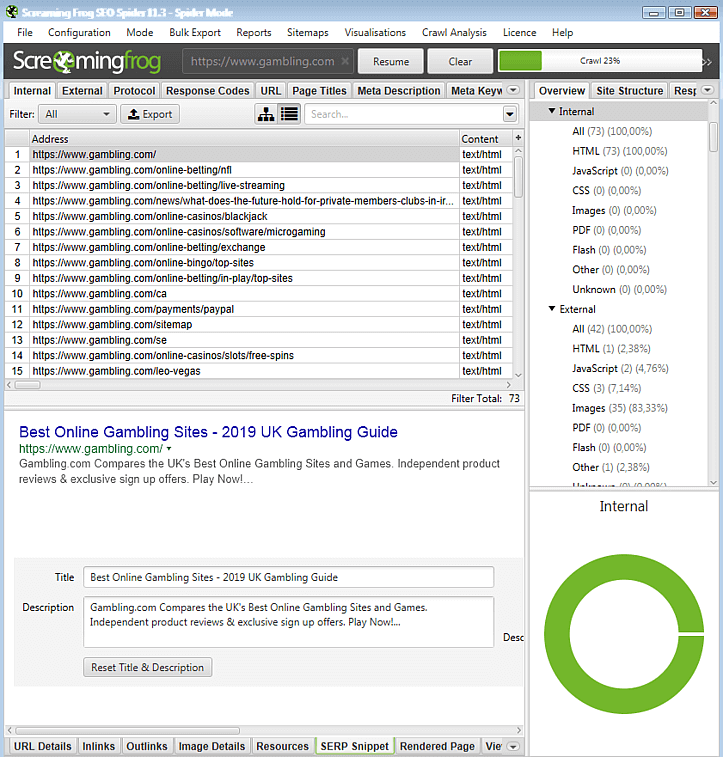Switch to the Page Titles tab

320,91
